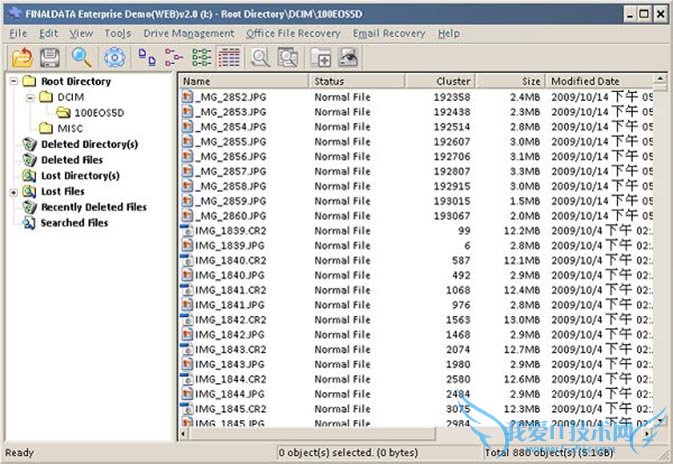The width and height of the screenshot is (673, 464).
Task: Select file _MG_2853.JPG
Action: pos(231,112)
